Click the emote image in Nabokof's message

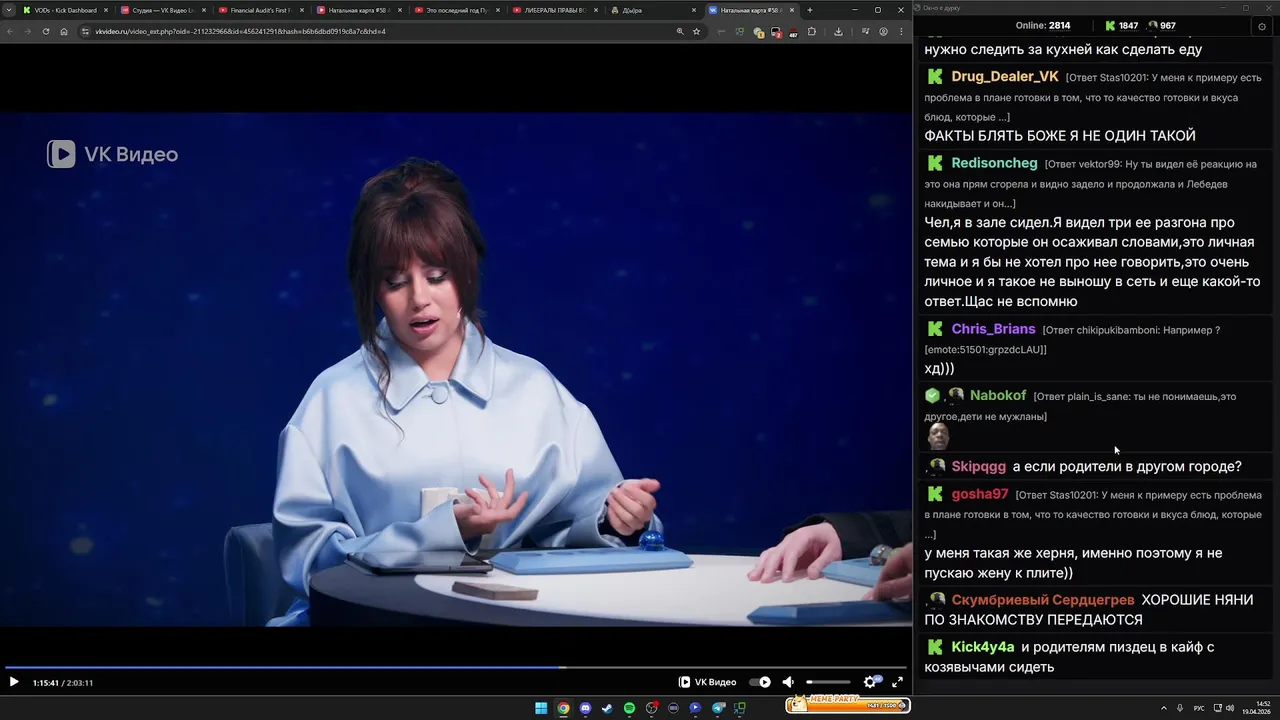tap(938, 436)
